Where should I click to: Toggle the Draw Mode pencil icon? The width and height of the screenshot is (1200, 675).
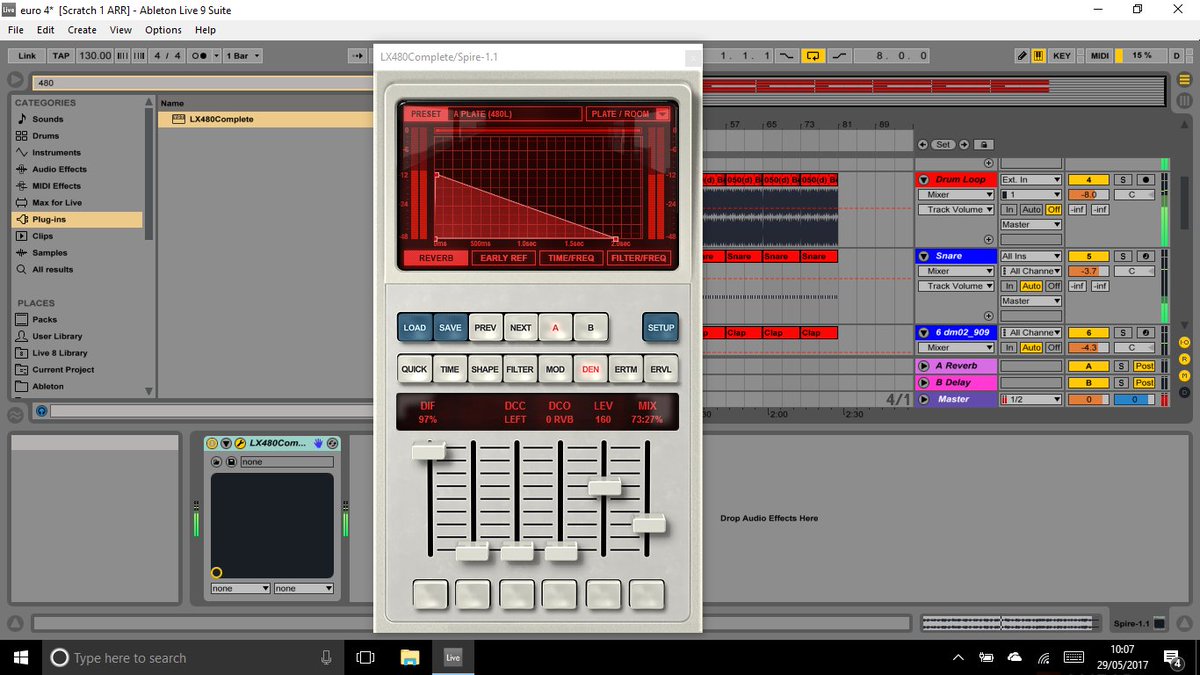coord(1022,56)
